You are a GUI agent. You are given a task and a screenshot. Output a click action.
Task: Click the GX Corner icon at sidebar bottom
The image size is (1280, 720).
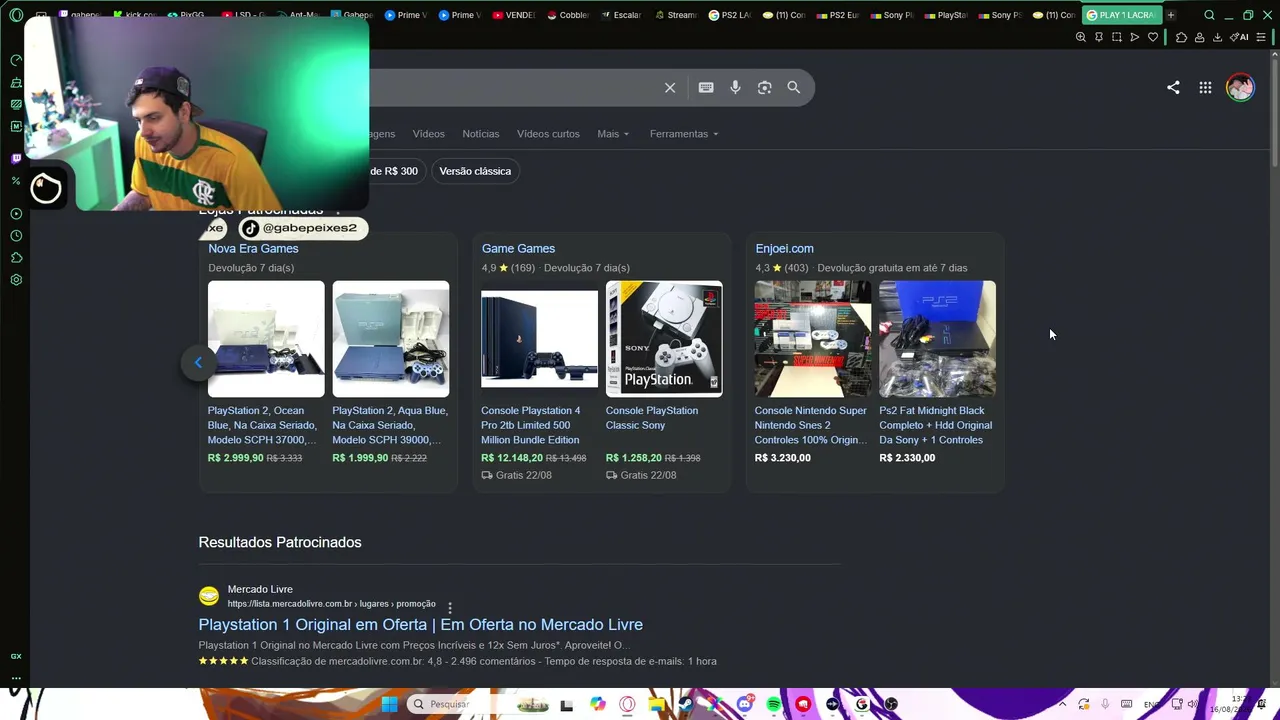16,656
